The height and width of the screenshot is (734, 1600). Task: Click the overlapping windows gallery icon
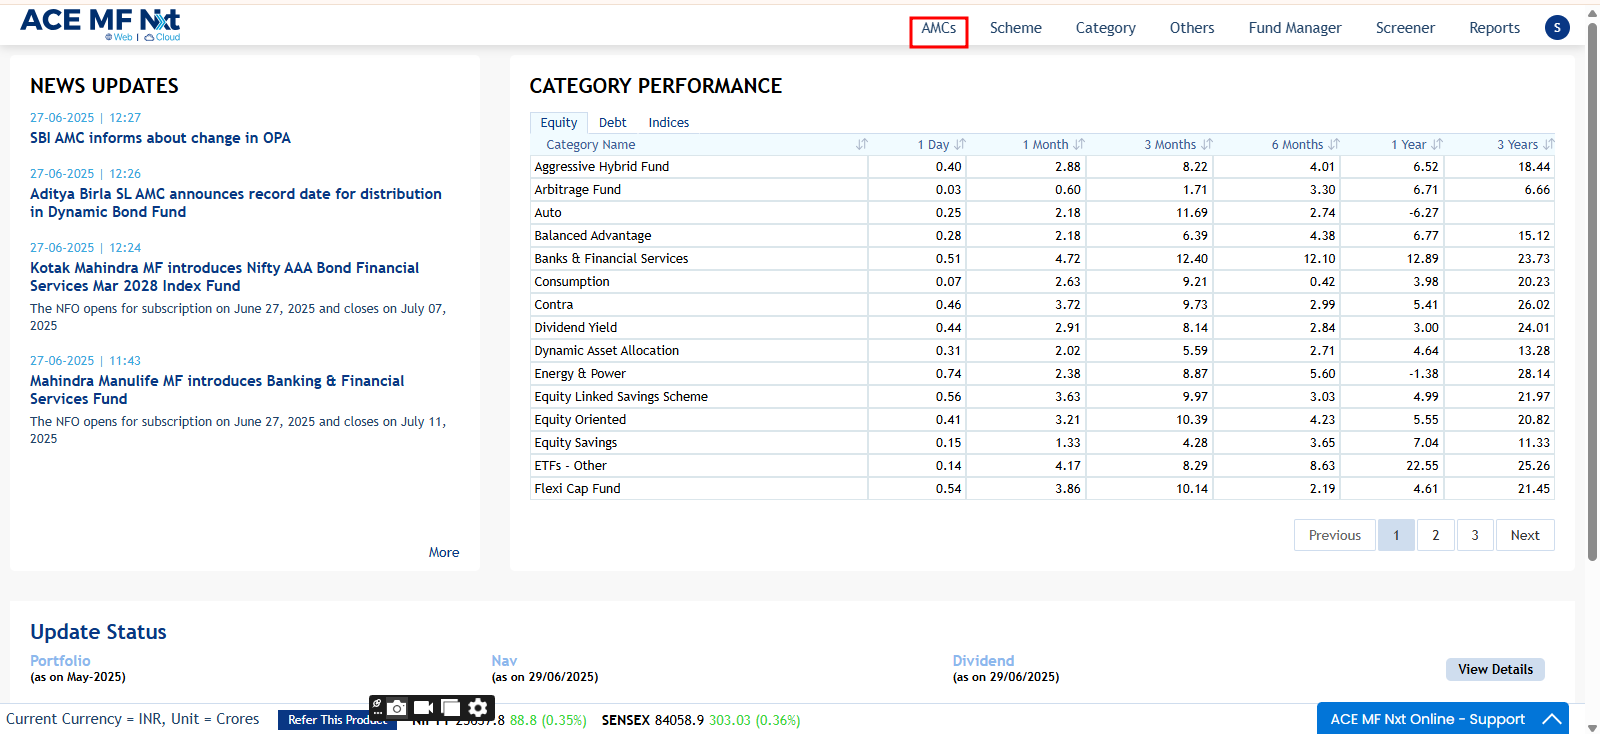click(x=451, y=708)
